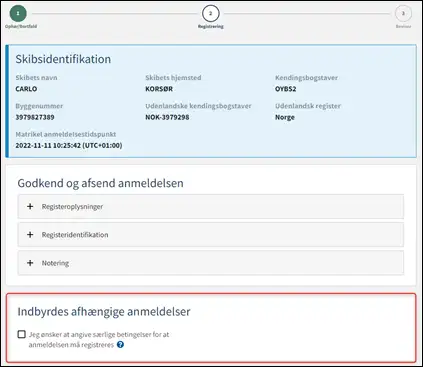Select foreign register value Norge
Image resolution: width=423 pixels, height=367 pixels.
pos(285,117)
